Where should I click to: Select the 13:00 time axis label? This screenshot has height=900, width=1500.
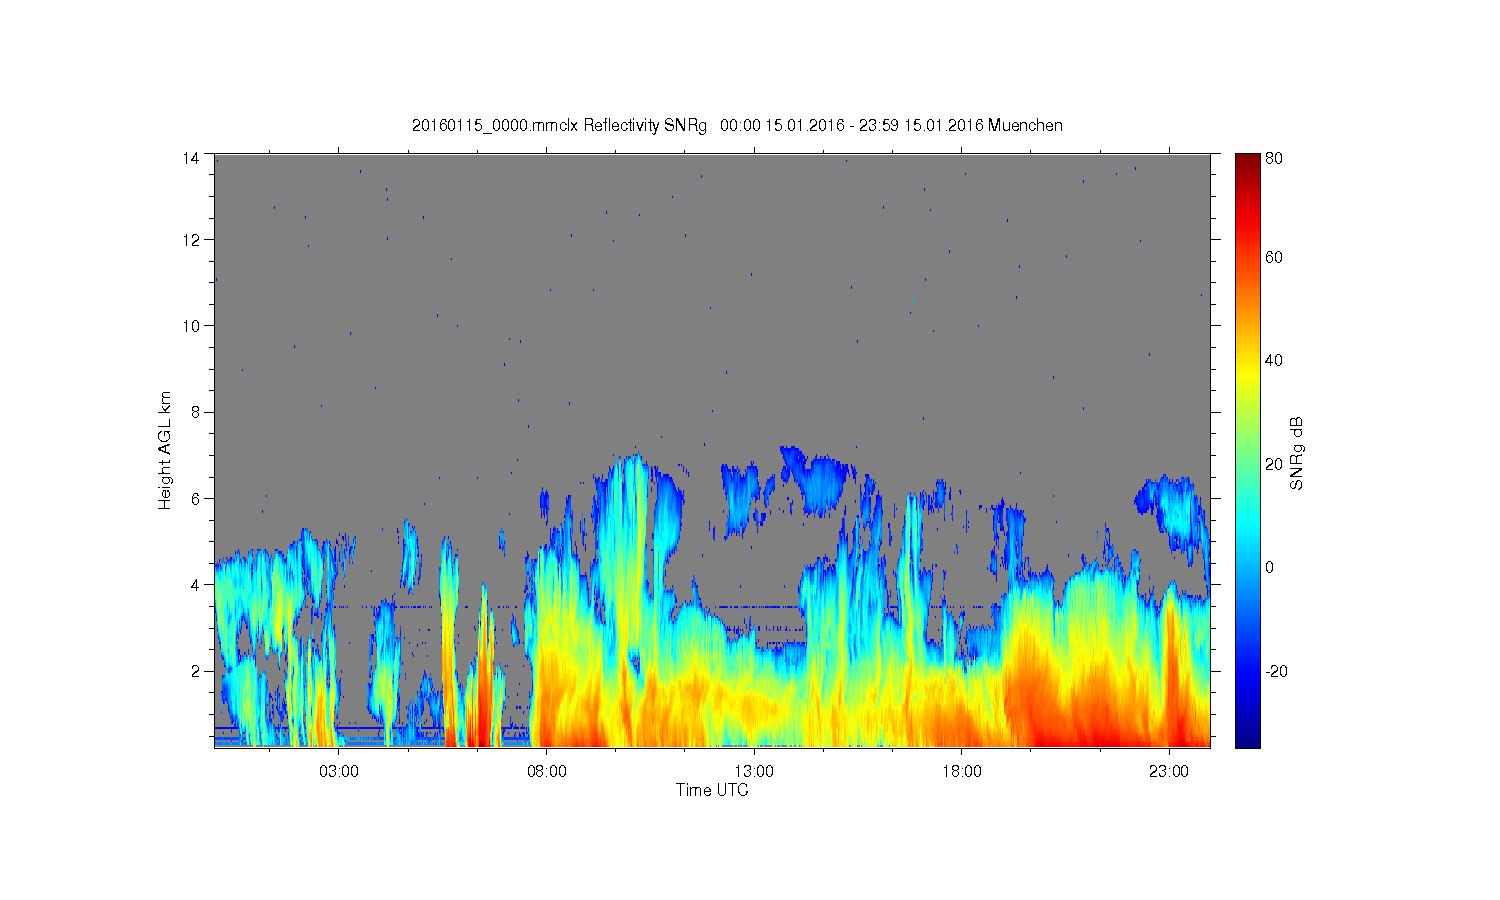(754, 772)
